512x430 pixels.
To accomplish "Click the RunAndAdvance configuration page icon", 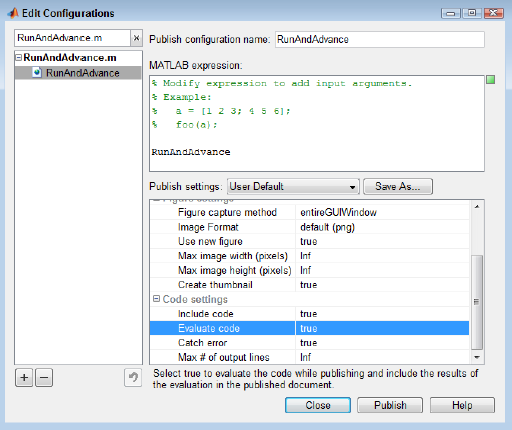I will [37, 73].
